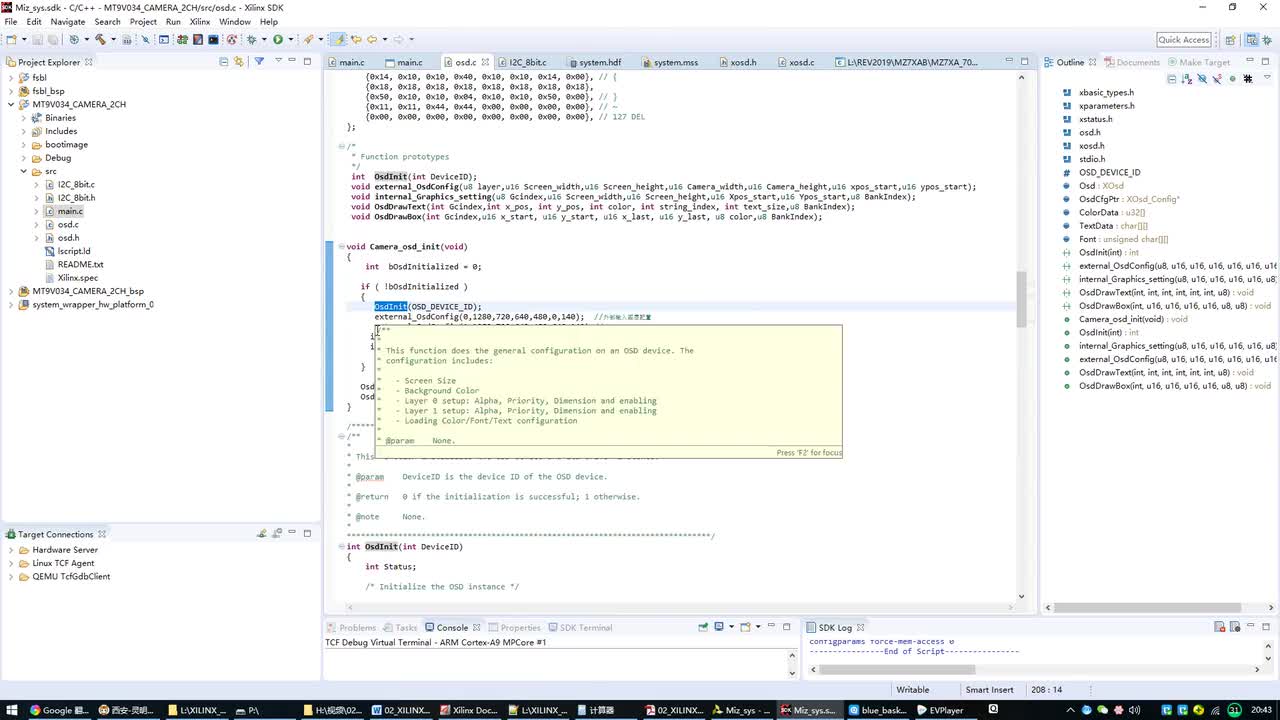Click the Back navigation arrow in toolbar
1280x720 pixels.
click(x=372, y=40)
